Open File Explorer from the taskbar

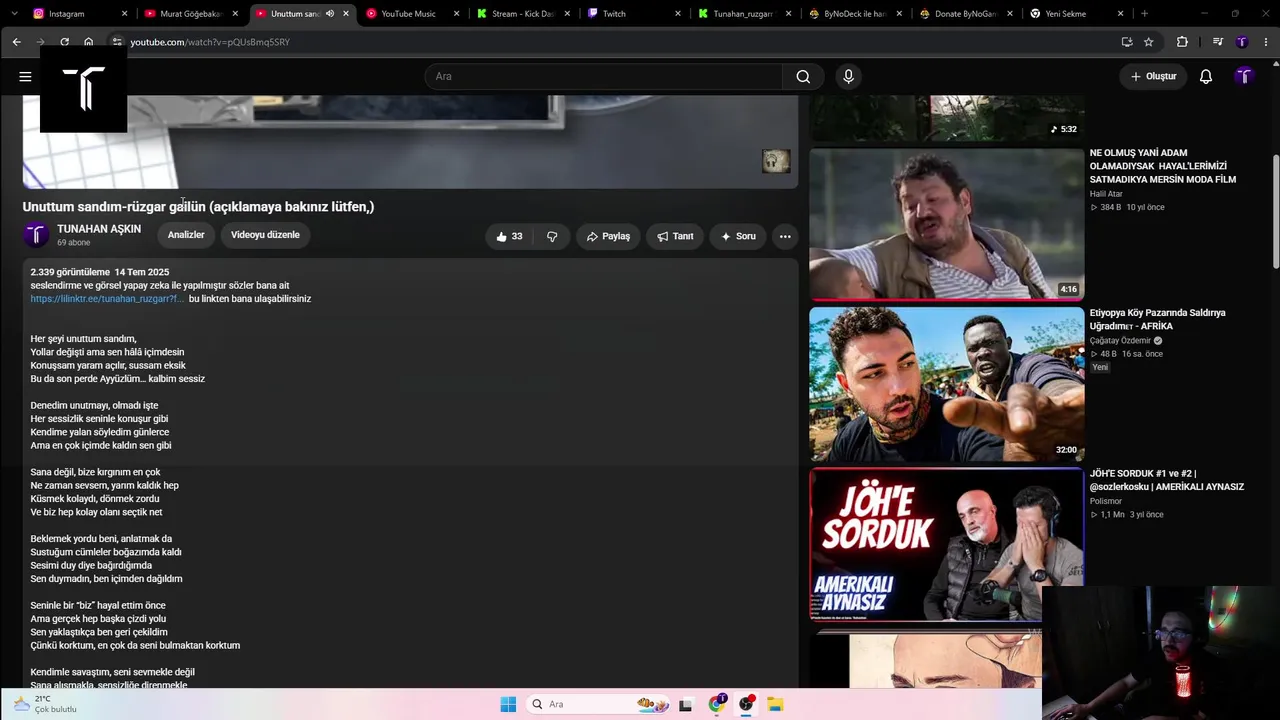tap(775, 704)
